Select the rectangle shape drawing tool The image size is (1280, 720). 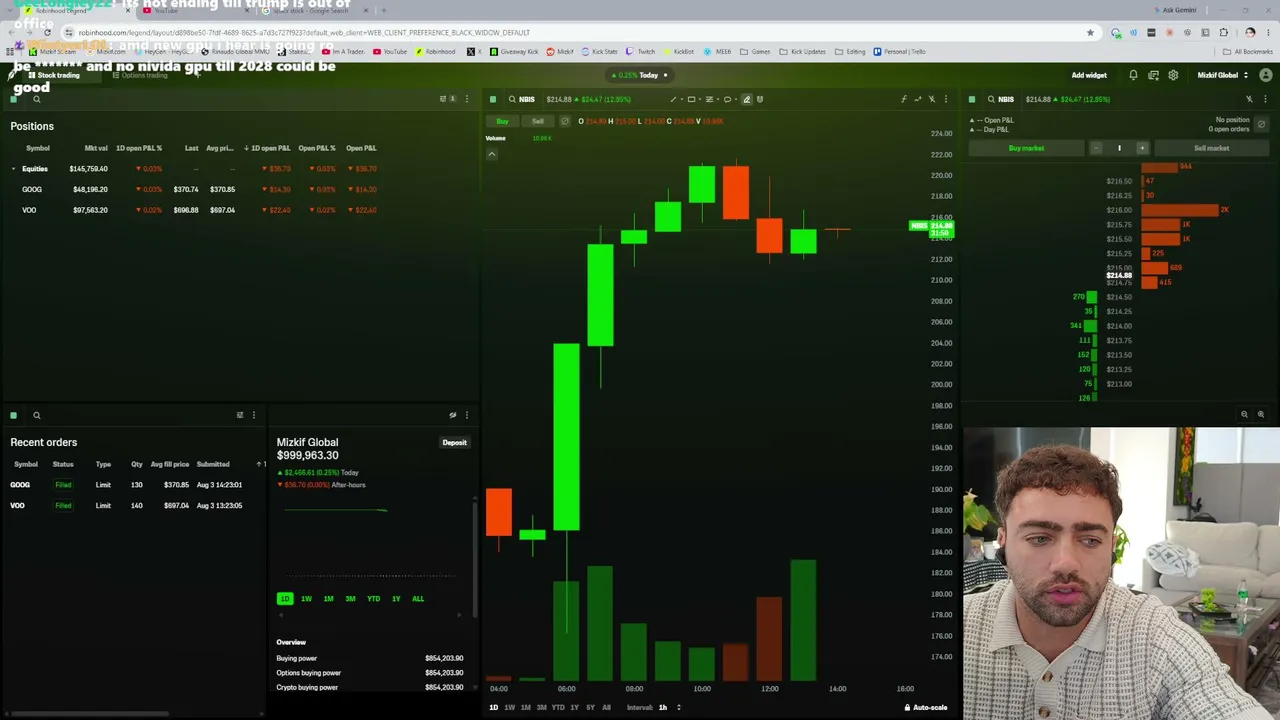point(691,99)
